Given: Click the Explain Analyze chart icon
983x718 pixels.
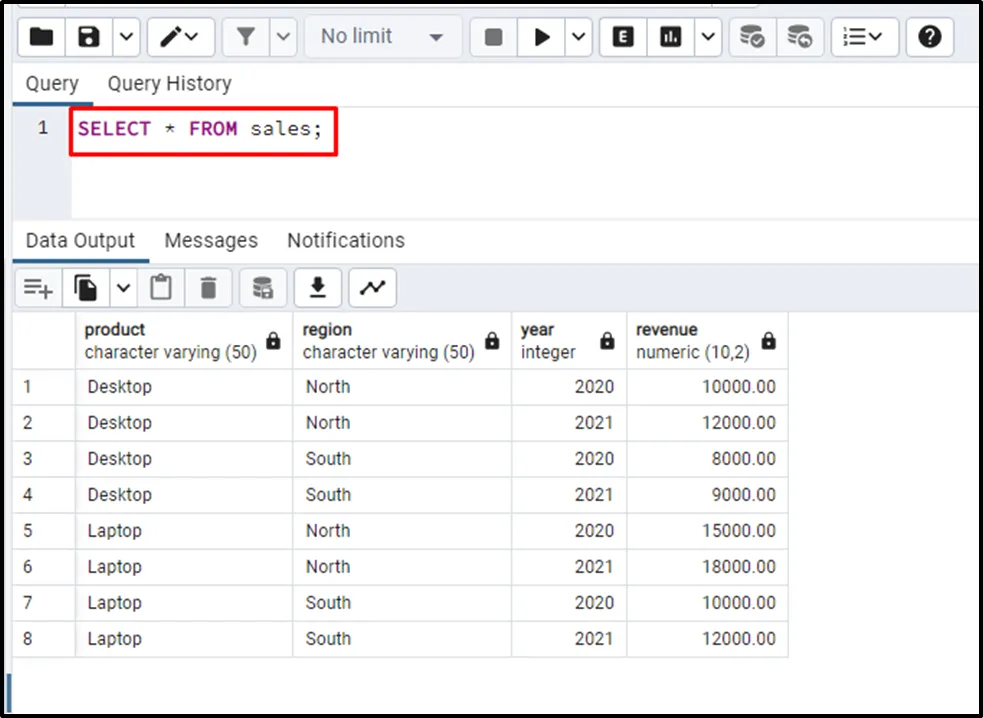Looking at the screenshot, I should point(671,37).
